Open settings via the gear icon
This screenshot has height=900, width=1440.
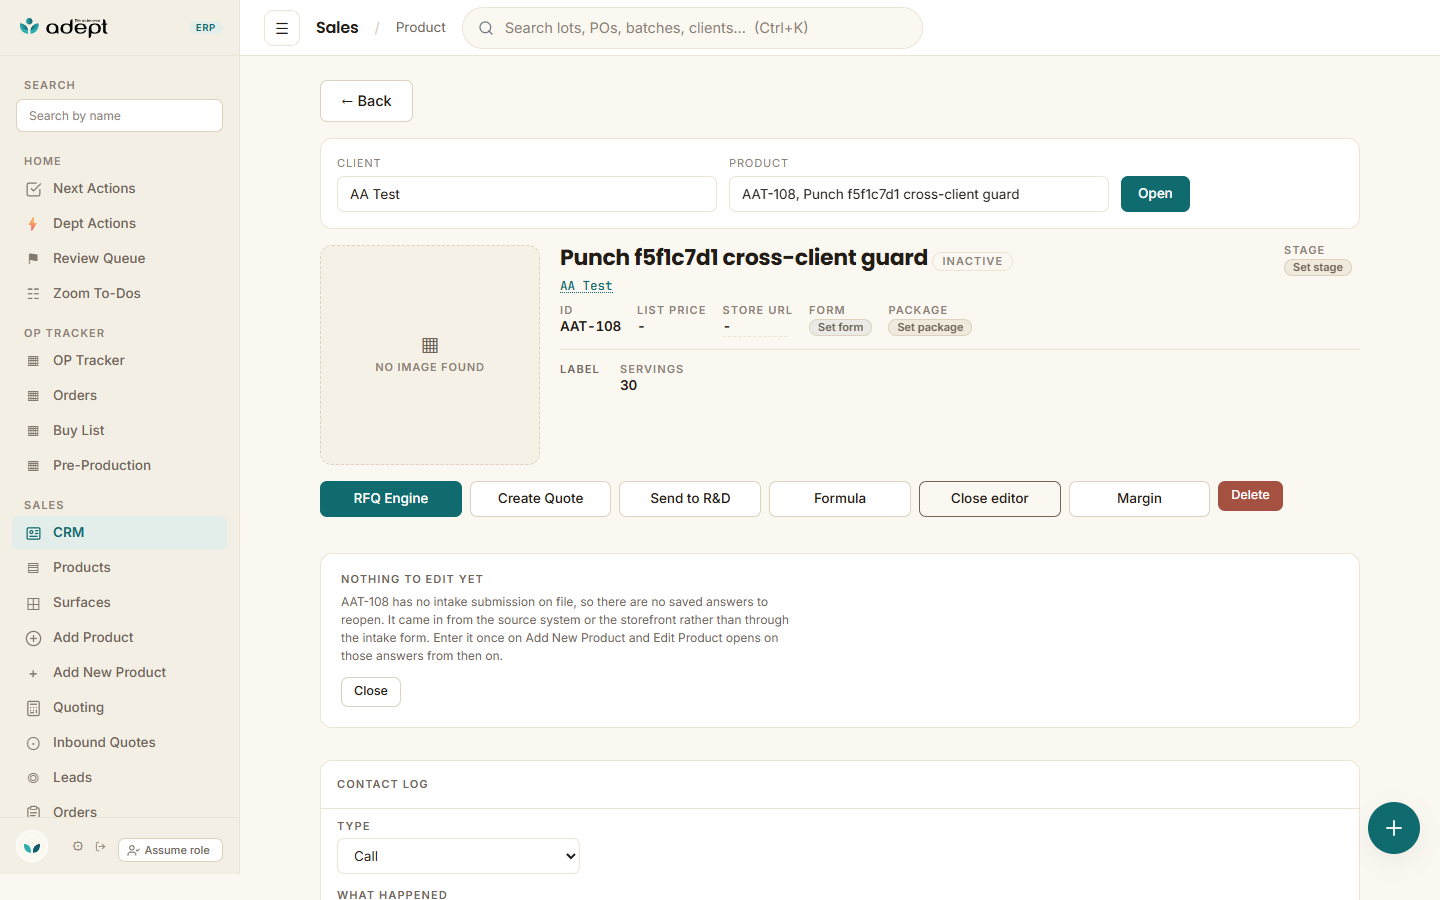(x=78, y=846)
